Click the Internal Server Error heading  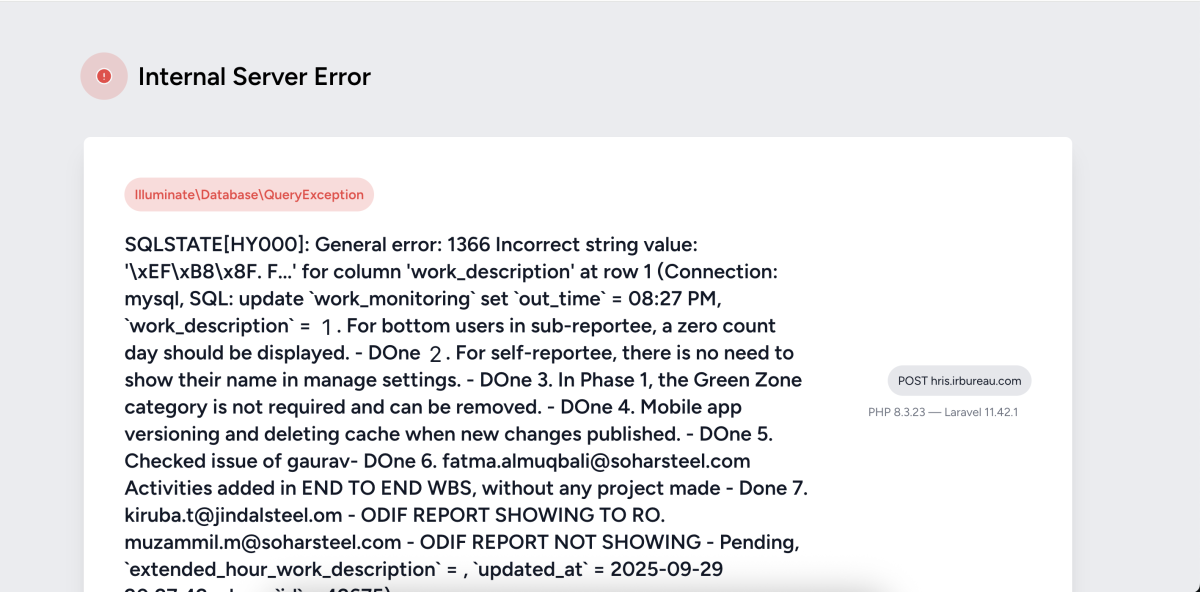pyautogui.click(x=254, y=77)
